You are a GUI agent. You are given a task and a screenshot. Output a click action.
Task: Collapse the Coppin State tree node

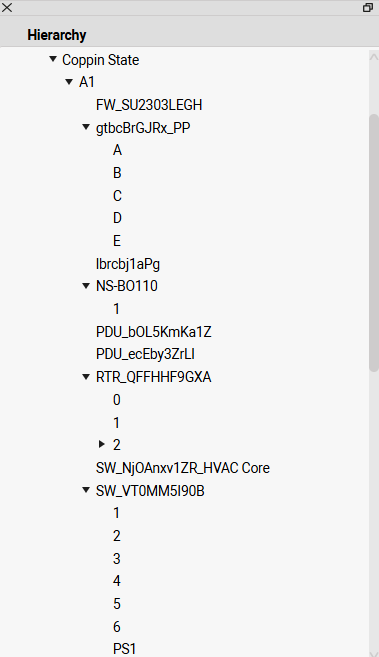(x=53, y=59)
